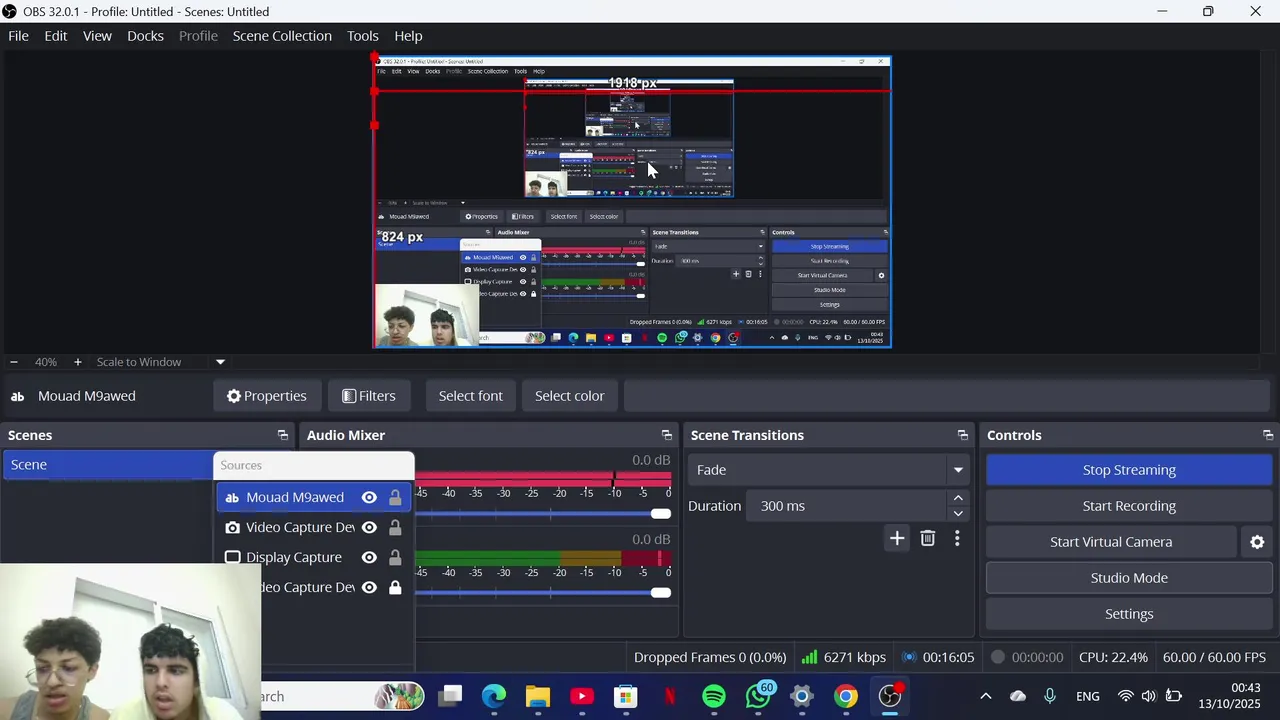
Task: Open Settings from the Controls dock
Action: (1129, 614)
